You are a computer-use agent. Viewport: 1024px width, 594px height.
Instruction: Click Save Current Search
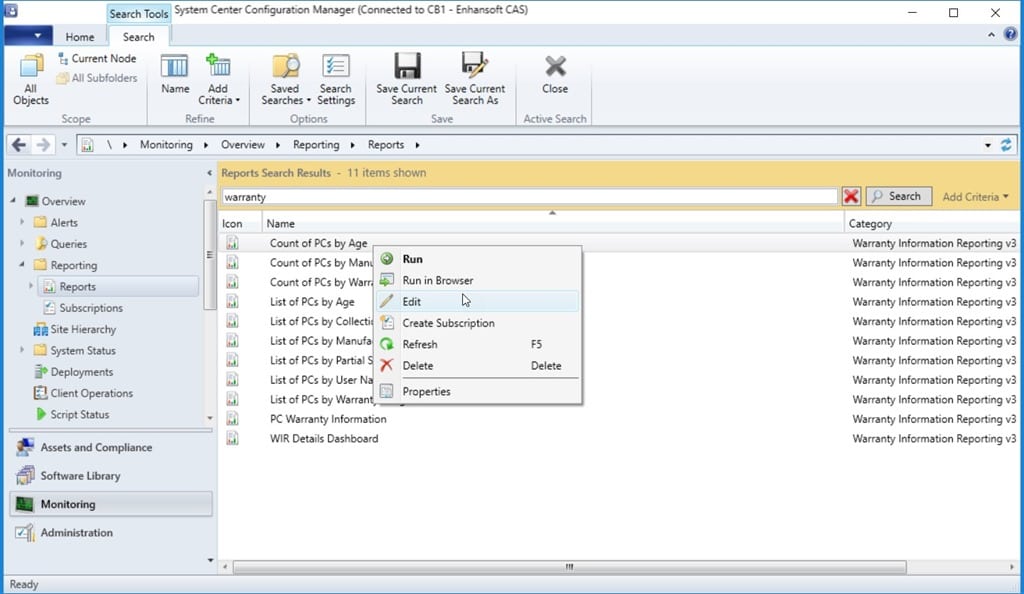[x=406, y=80]
